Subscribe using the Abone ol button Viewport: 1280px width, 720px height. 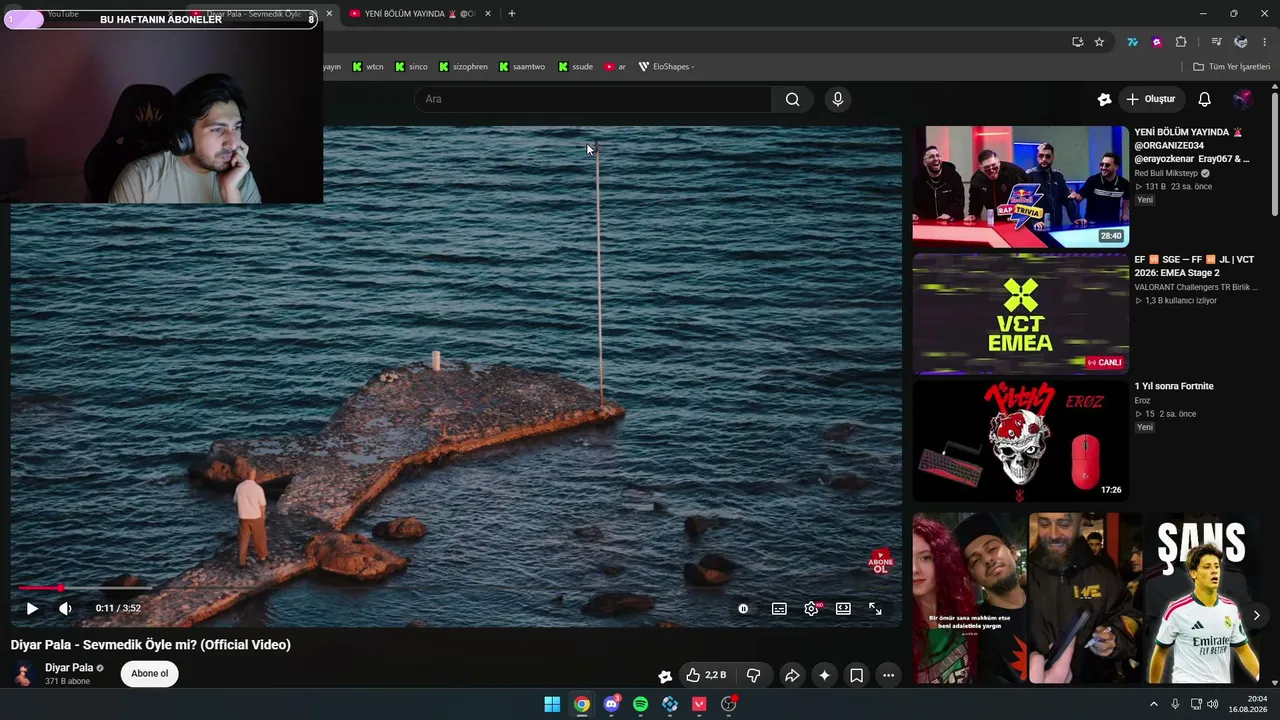click(x=150, y=673)
